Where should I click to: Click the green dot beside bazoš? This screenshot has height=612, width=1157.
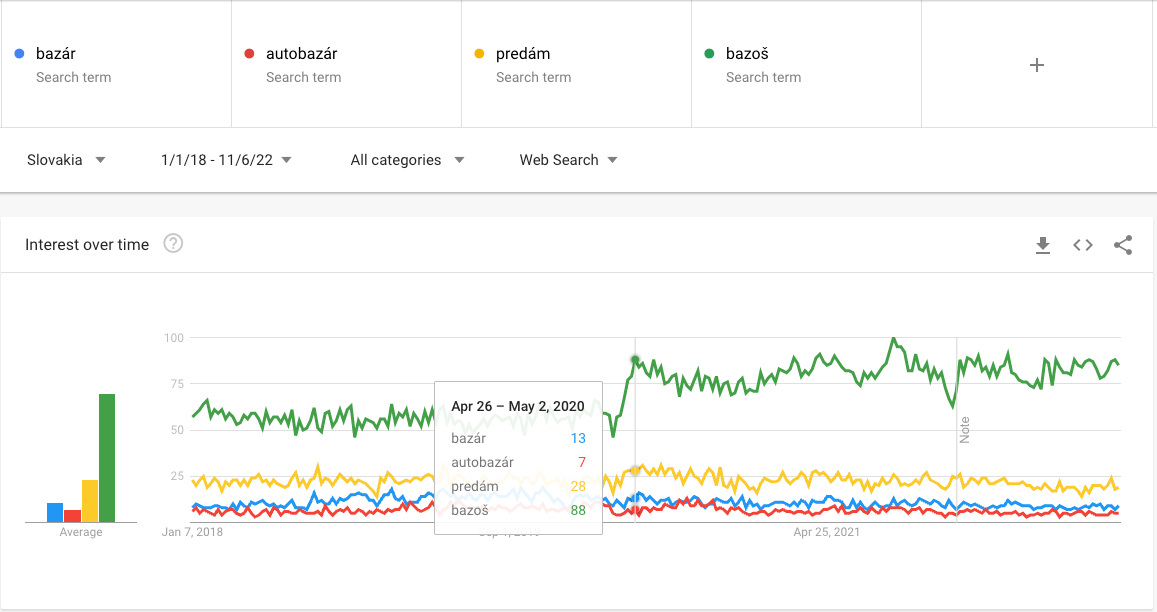point(709,53)
